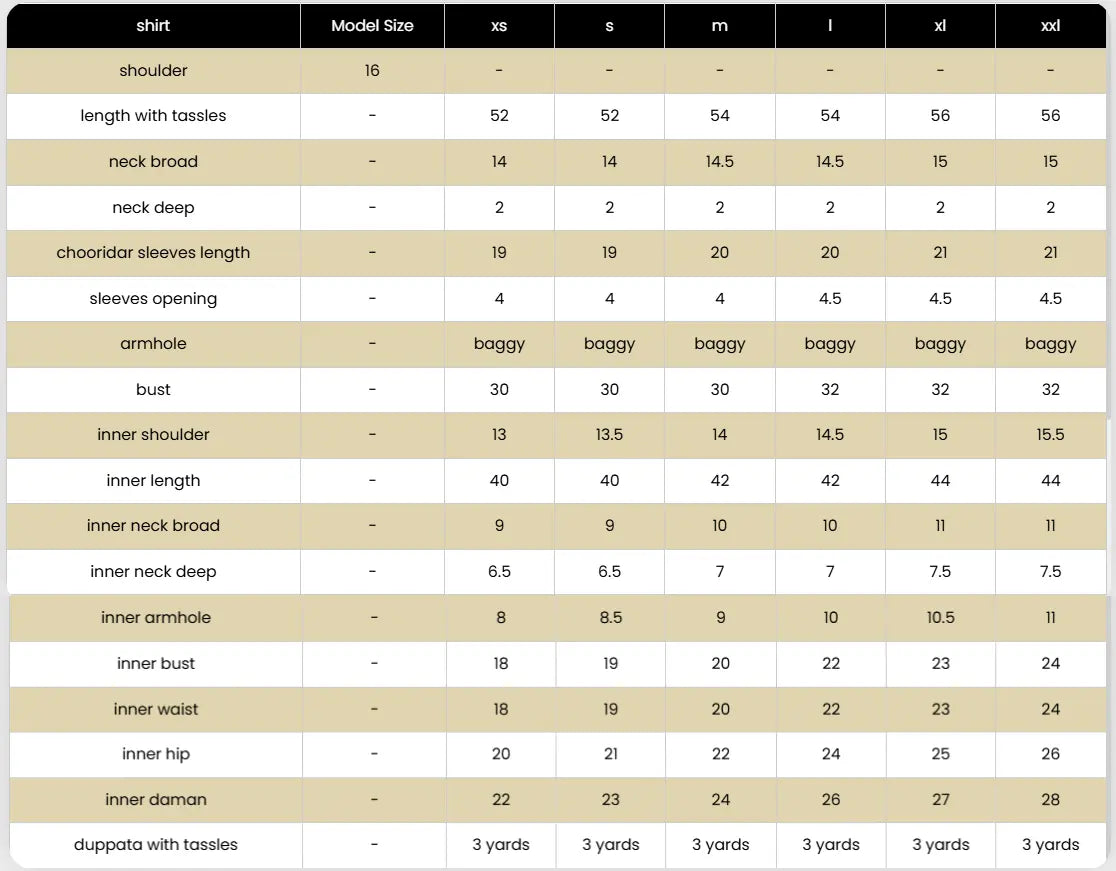Select the 'xxl' size column header

tap(1050, 26)
